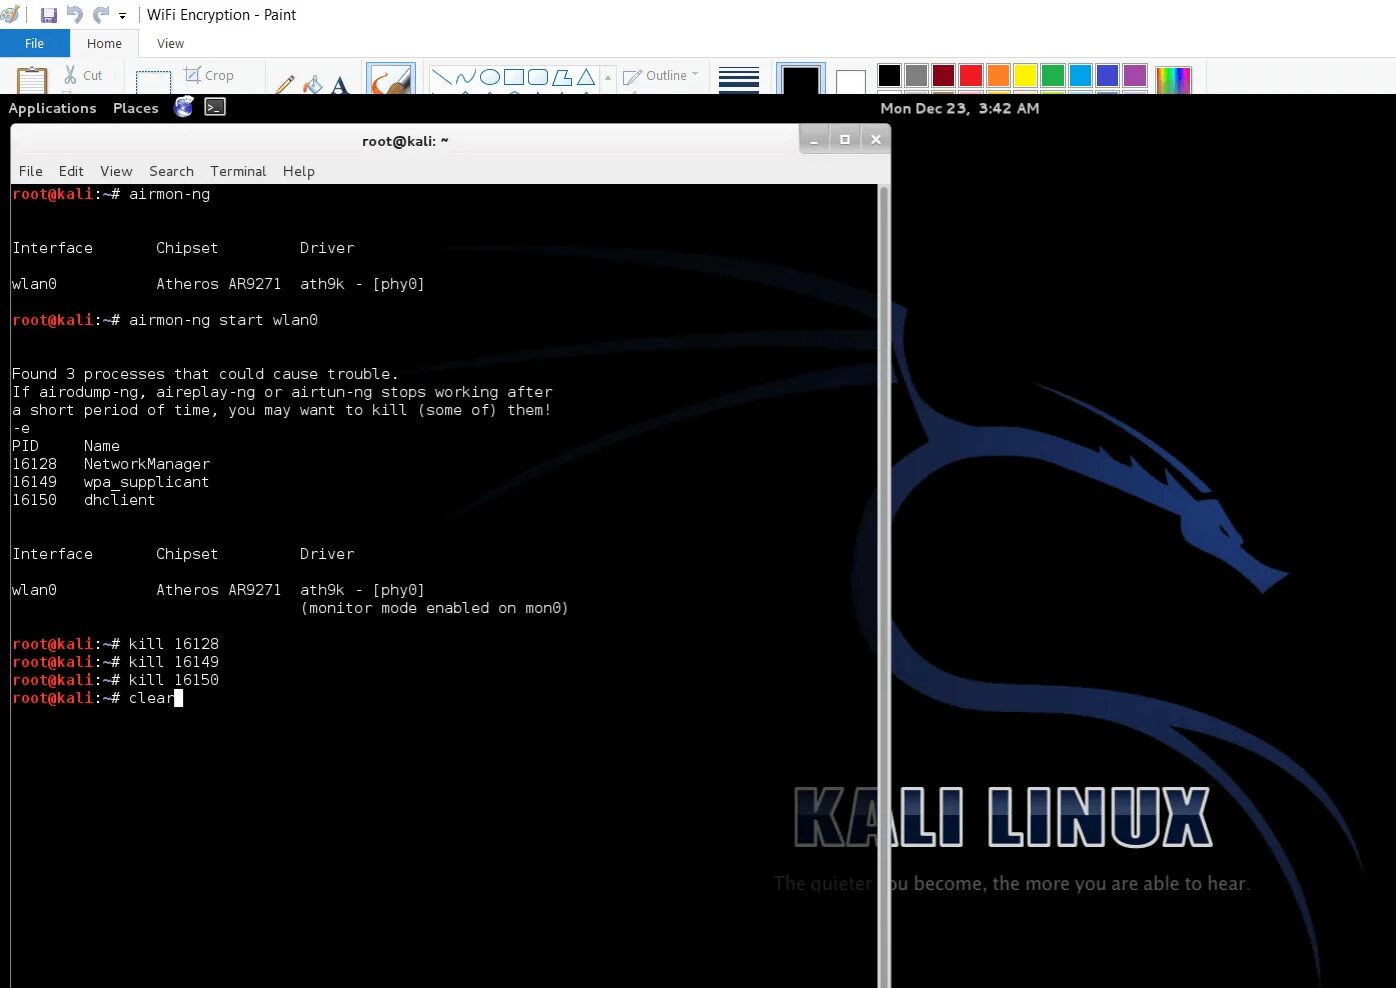Open the Applications menu
Screen dimensions: 1396x988
coord(52,108)
